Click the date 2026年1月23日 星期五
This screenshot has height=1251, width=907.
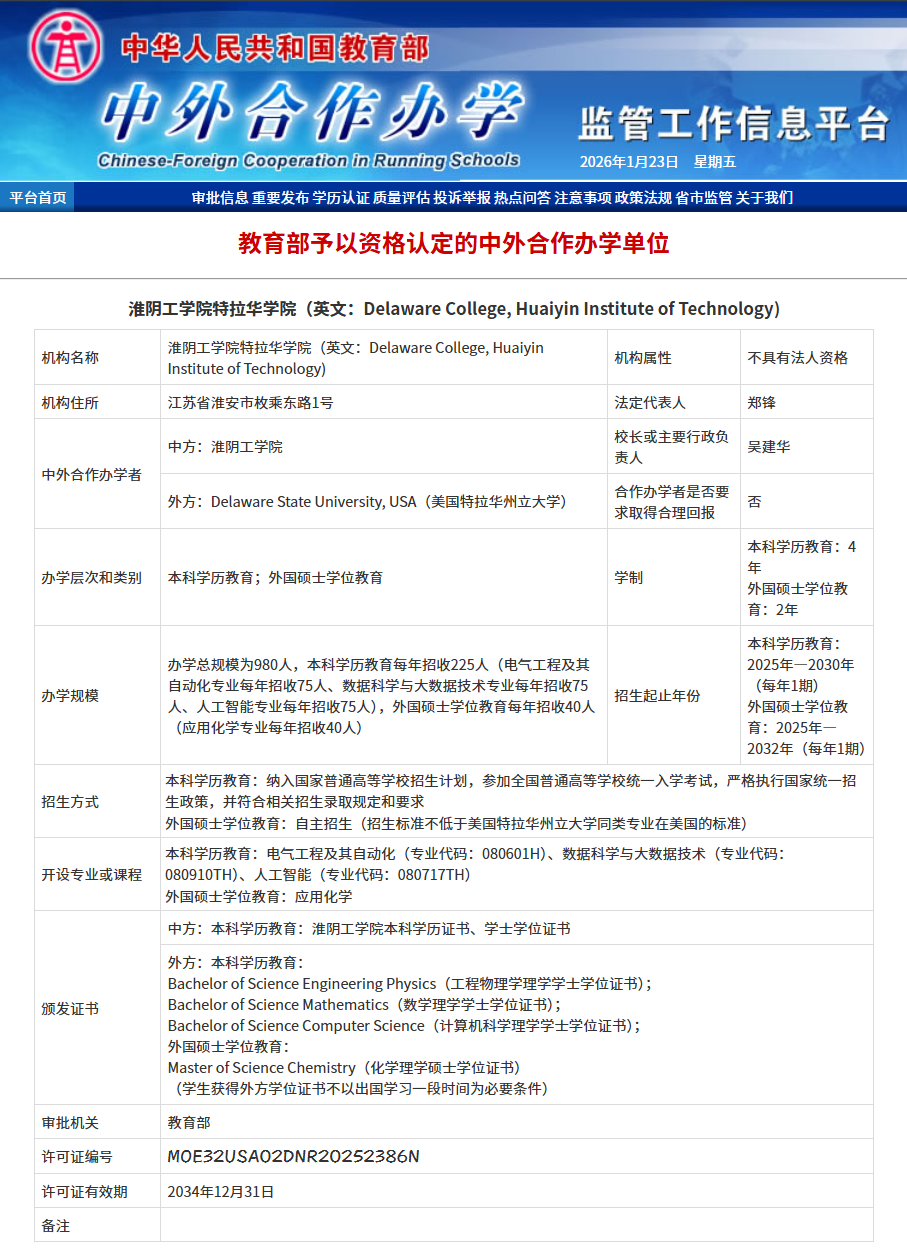(x=658, y=161)
